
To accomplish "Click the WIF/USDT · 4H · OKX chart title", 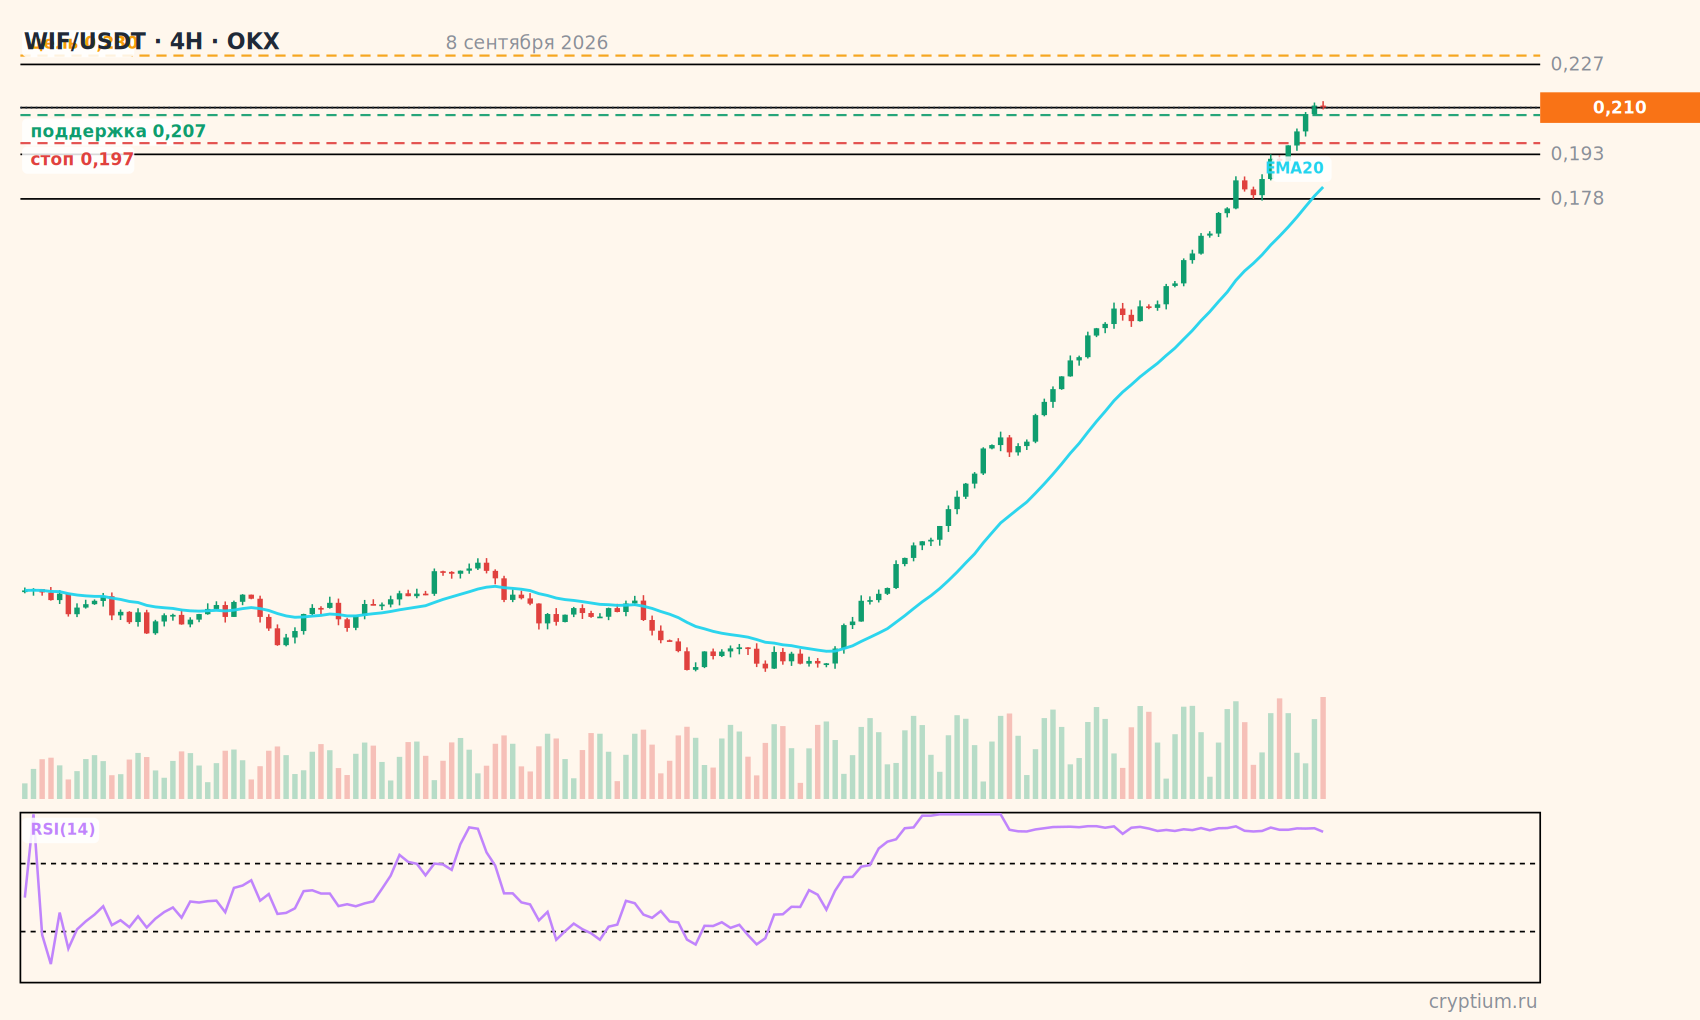I will point(152,42).
